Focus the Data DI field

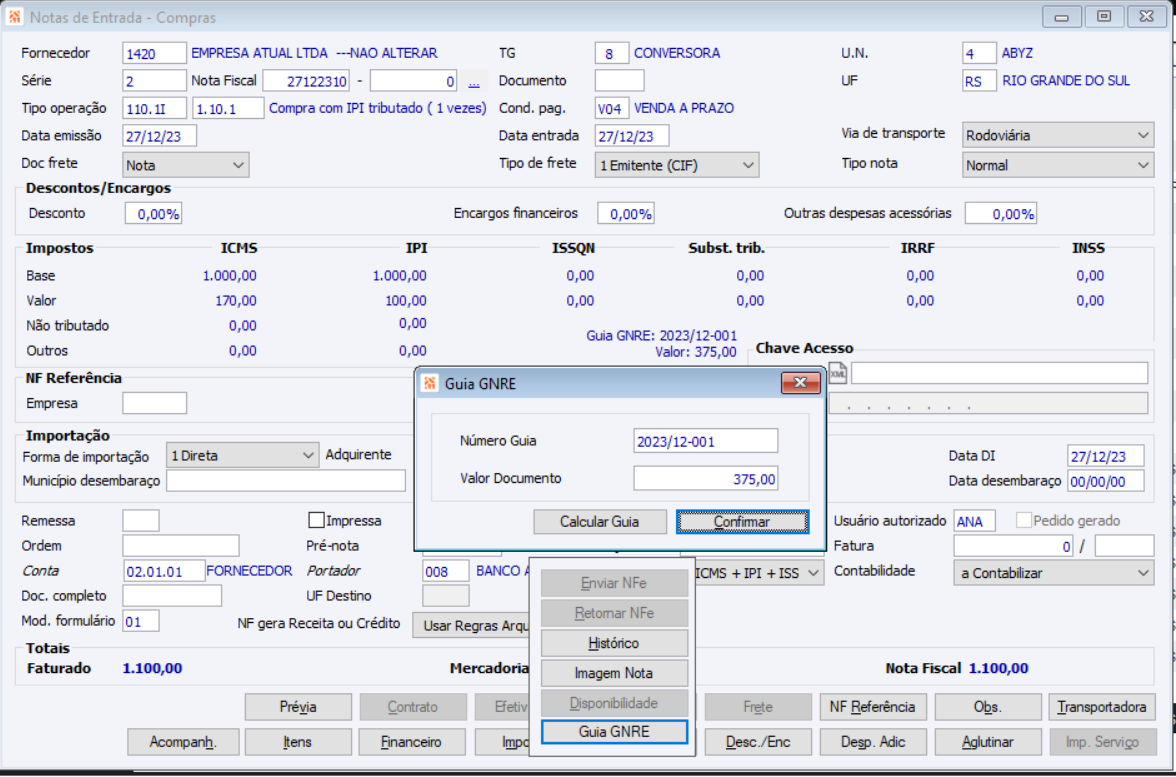[1106, 456]
